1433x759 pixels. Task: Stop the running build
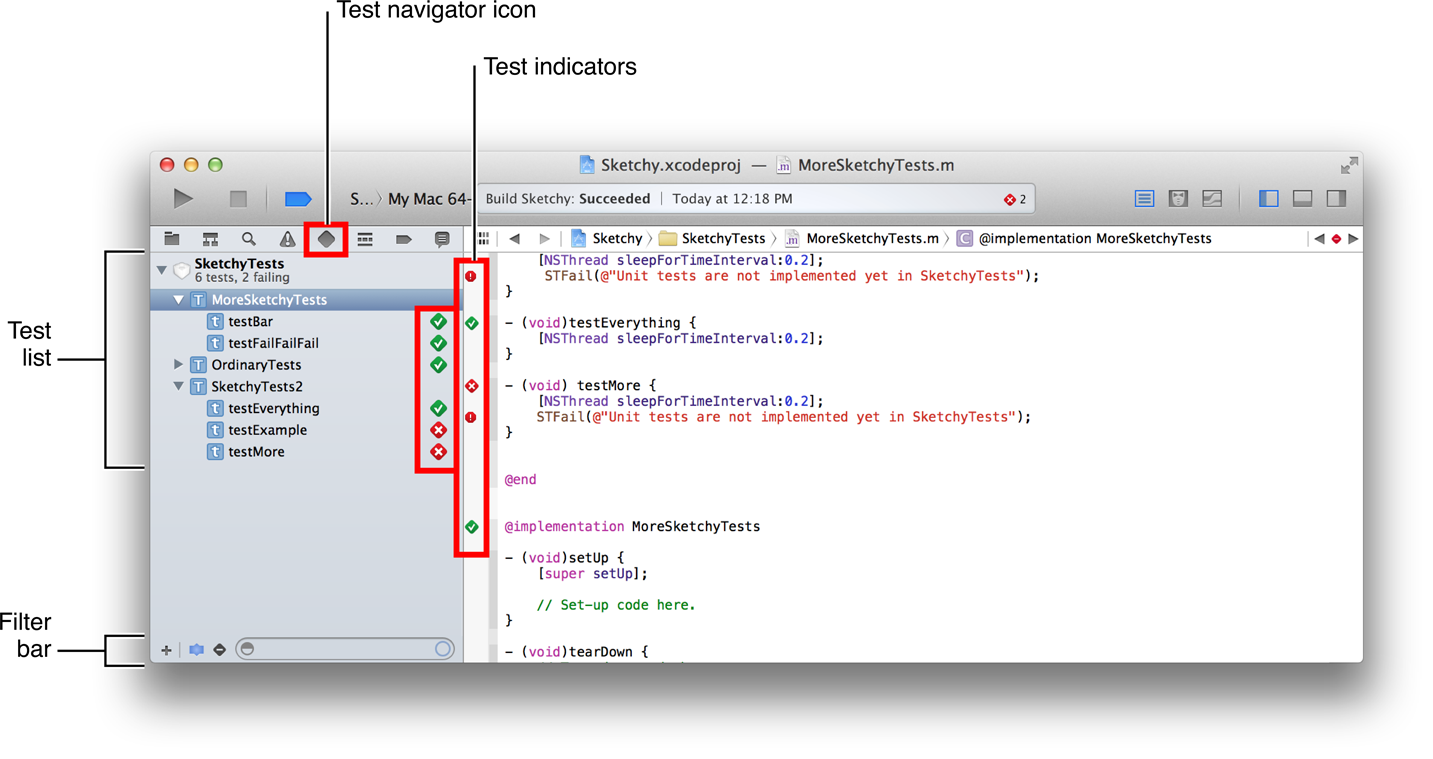(238, 199)
